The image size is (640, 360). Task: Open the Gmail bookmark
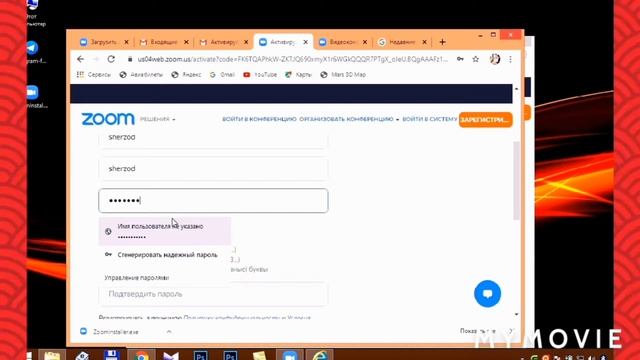point(222,75)
